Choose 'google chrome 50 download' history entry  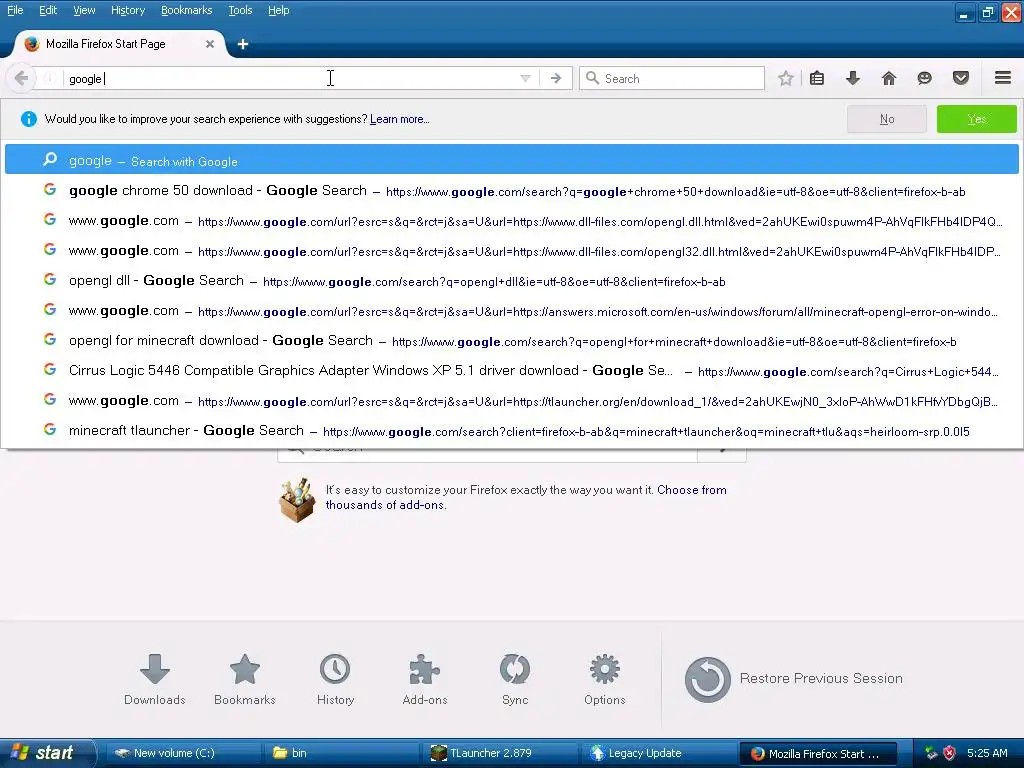511,191
